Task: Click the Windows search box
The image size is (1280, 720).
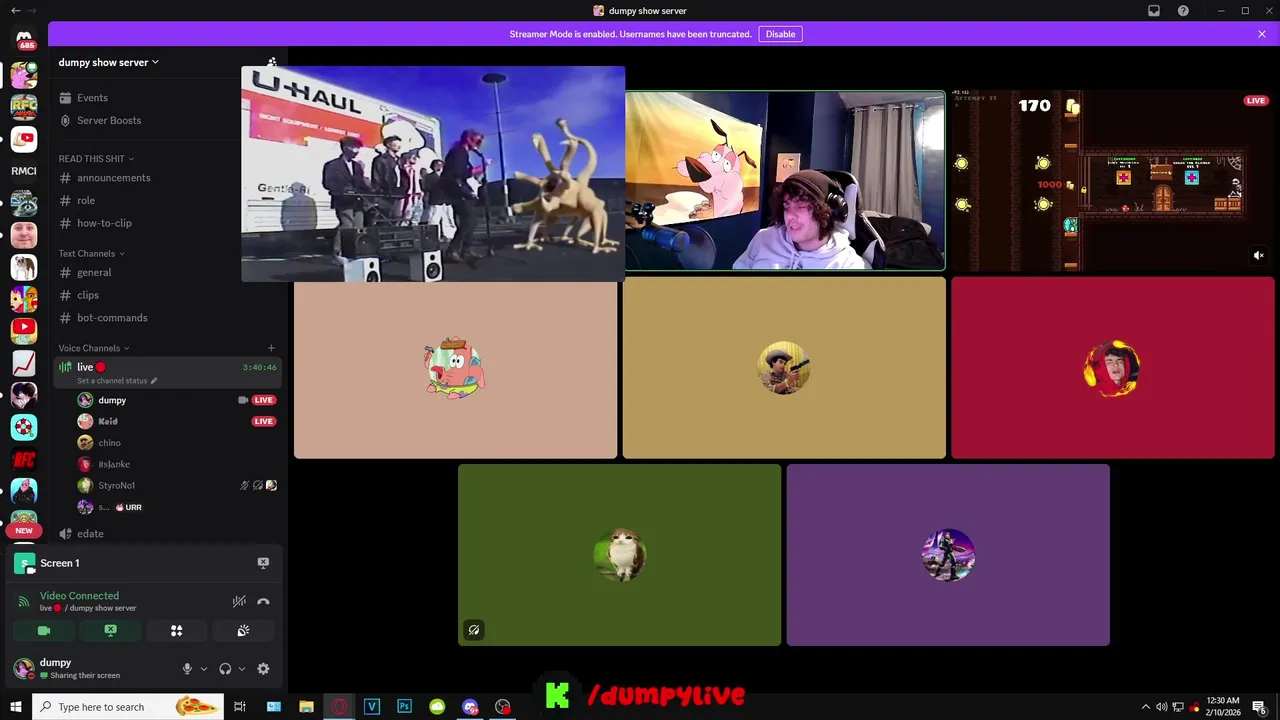Action: coord(129,707)
